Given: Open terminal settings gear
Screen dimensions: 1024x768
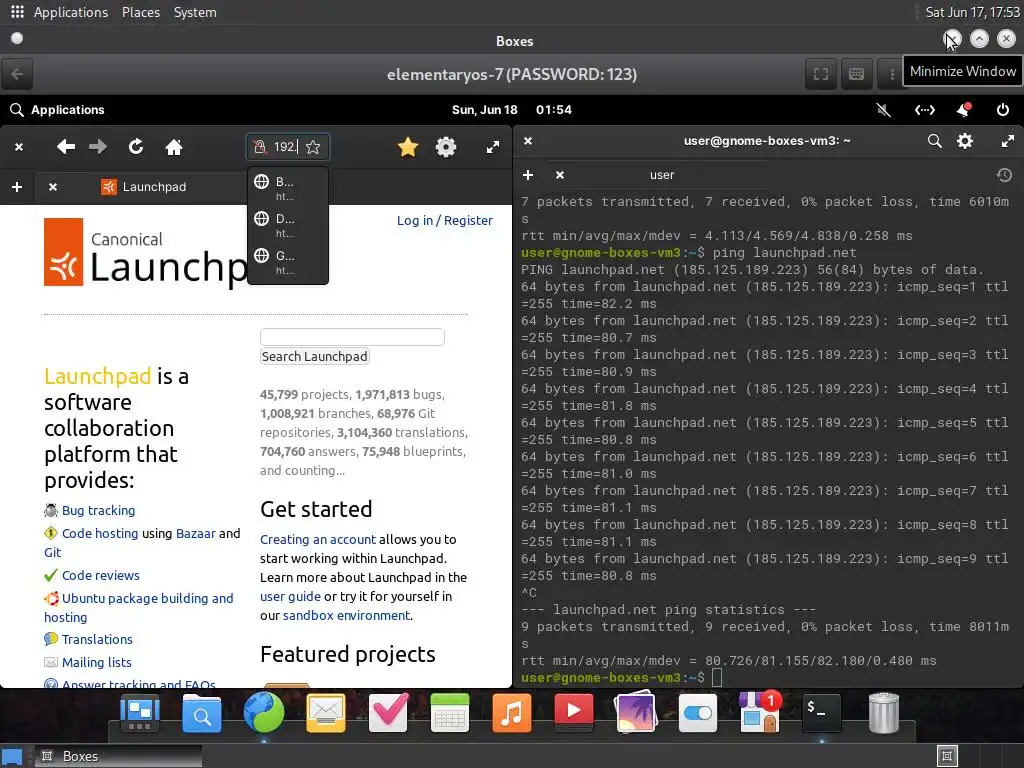Looking at the screenshot, I should (965, 140).
